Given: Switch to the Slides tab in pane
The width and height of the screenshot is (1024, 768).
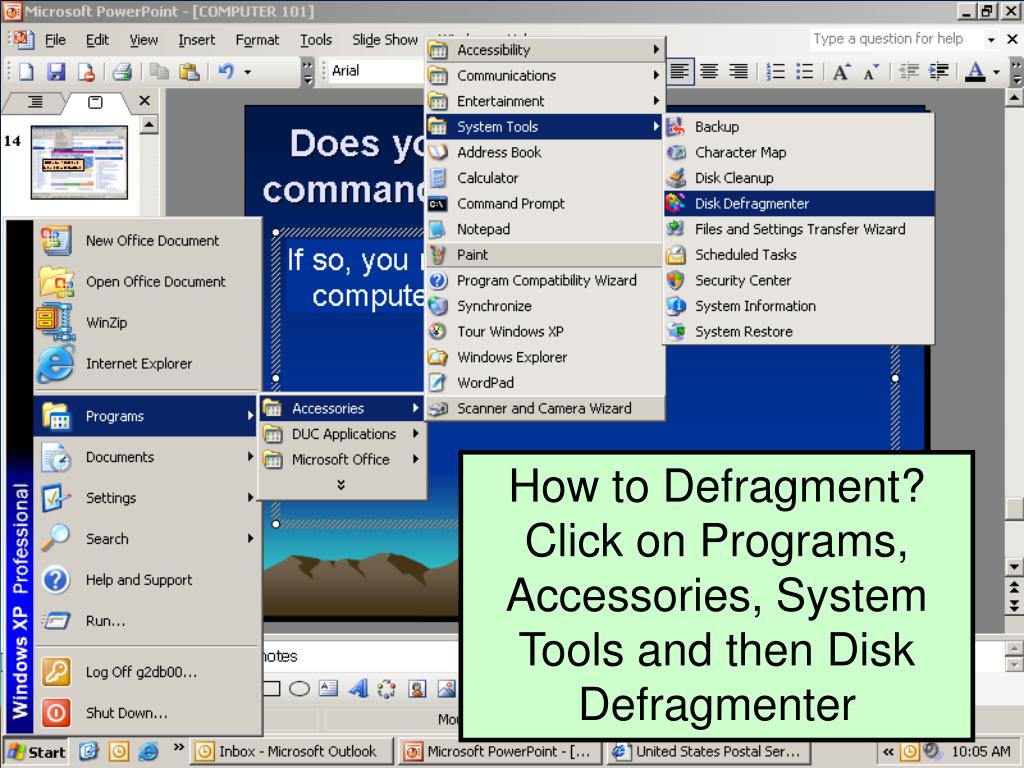Looking at the screenshot, I should coord(95,102).
